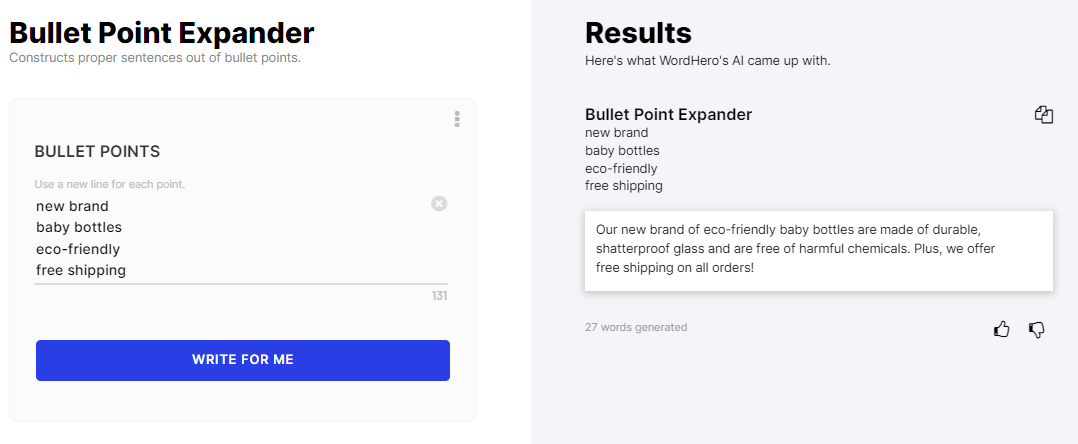
Task: Click the 'Use a new line' hint text
Action: (110, 184)
